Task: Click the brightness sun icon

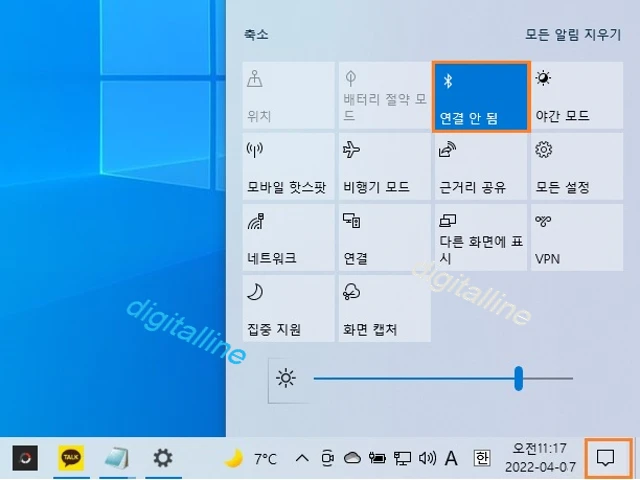Action: [286, 378]
